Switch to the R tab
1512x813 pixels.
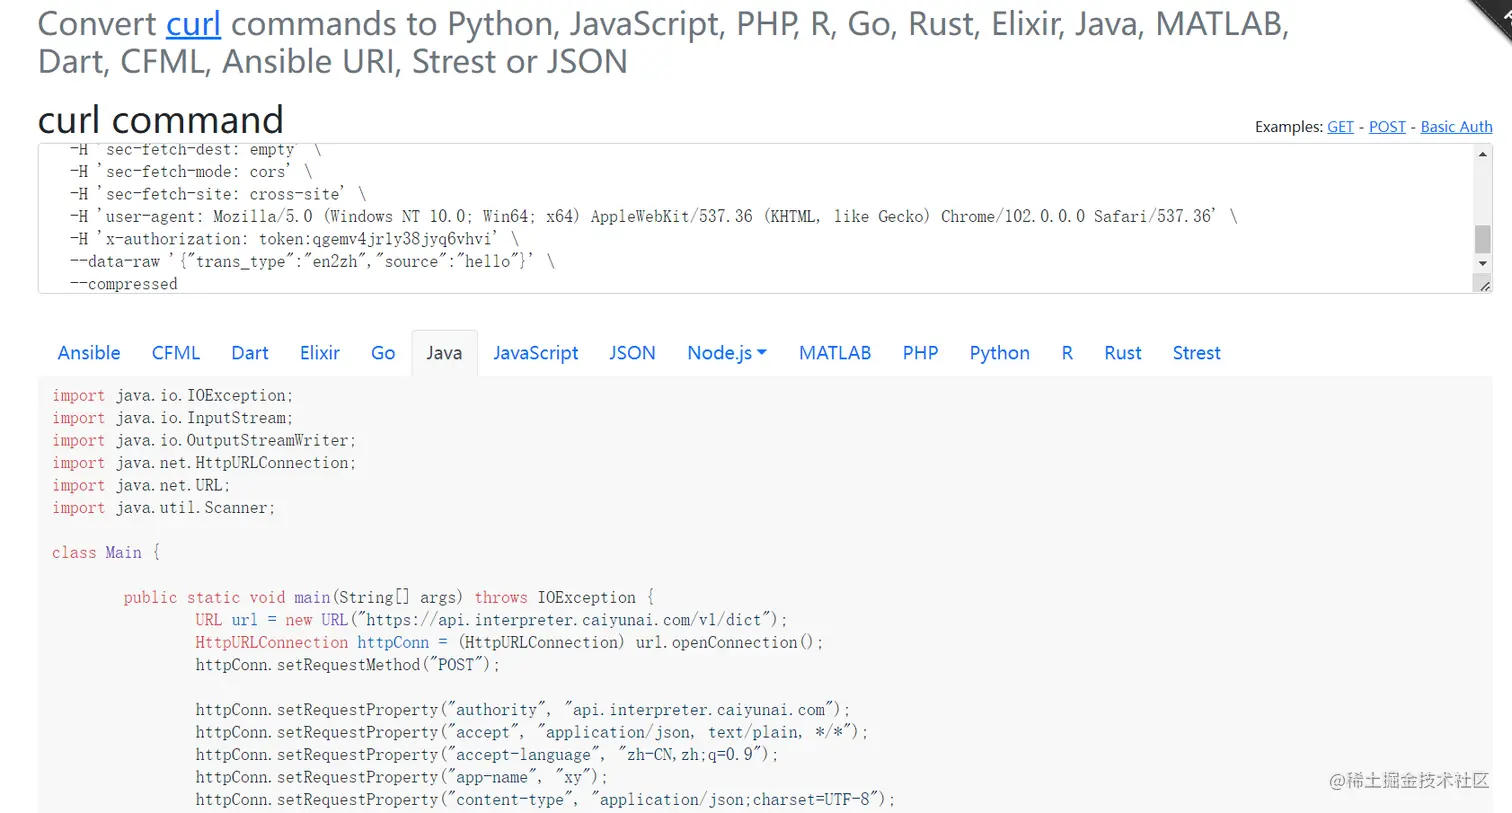click(1067, 353)
